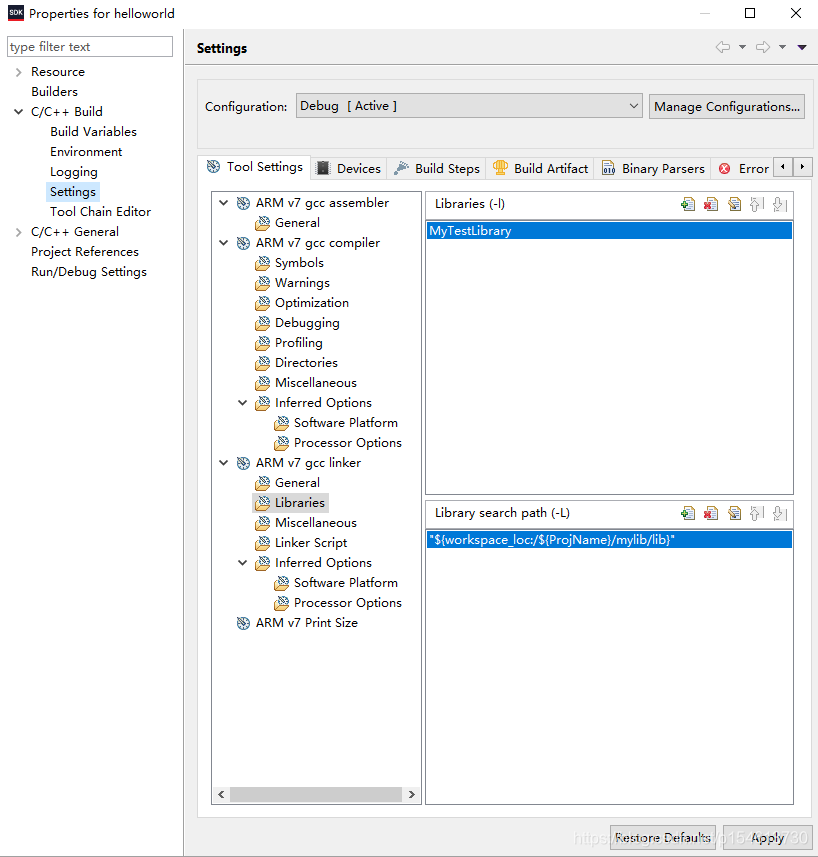Add a new library entry in Libraries (-l)
The height and width of the screenshot is (857, 818).
tap(687, 204)
